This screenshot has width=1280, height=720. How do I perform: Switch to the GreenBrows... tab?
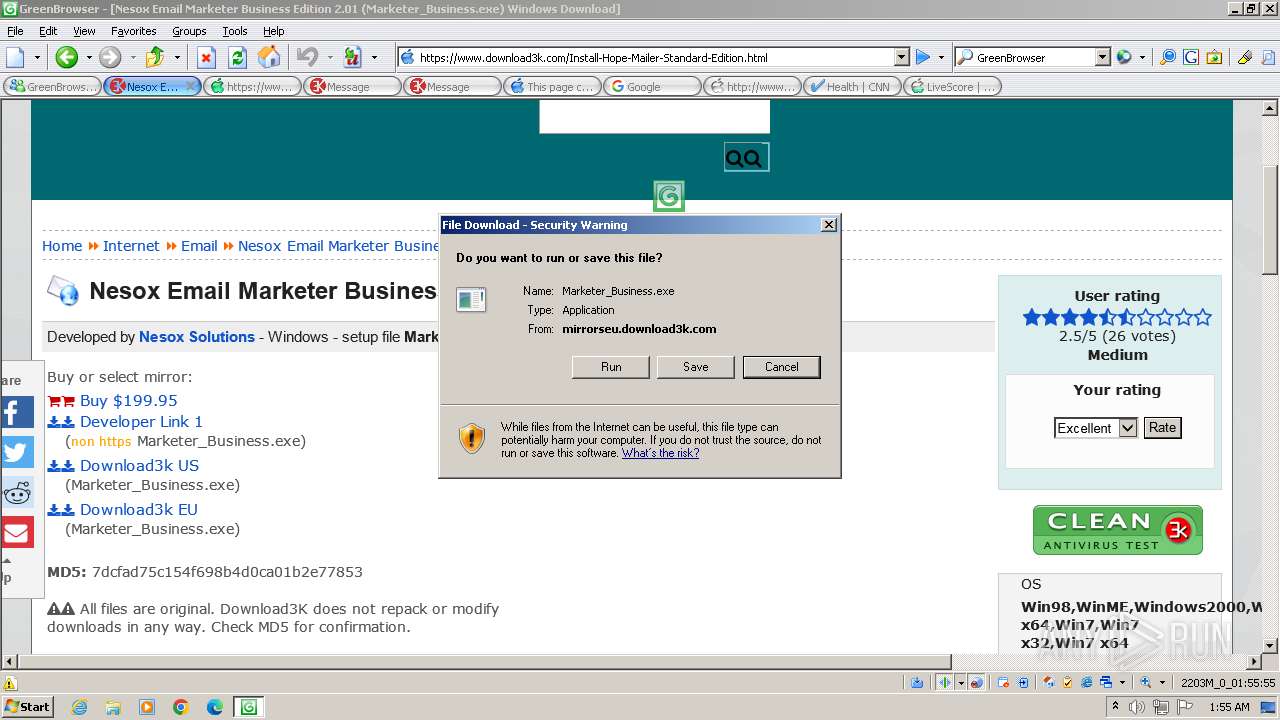[52, 87]
